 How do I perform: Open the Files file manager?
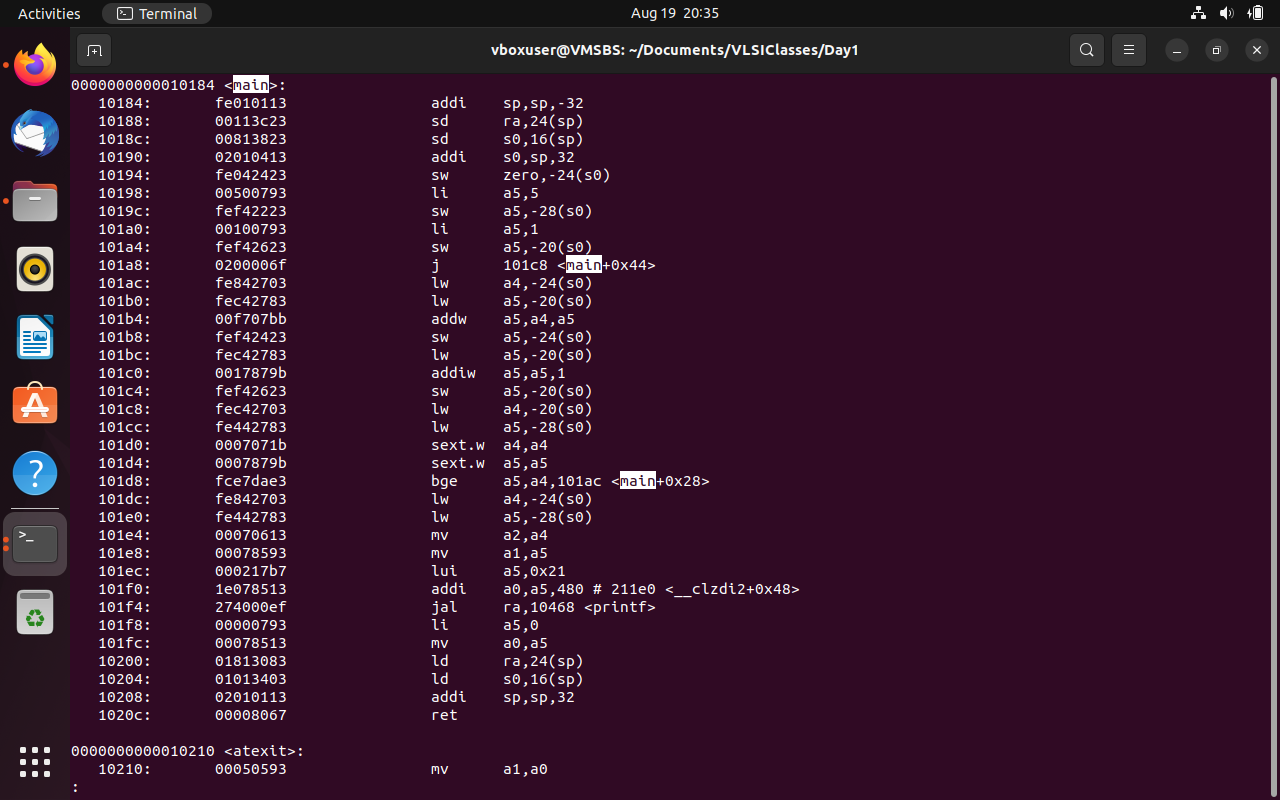[x=35, y=201]
